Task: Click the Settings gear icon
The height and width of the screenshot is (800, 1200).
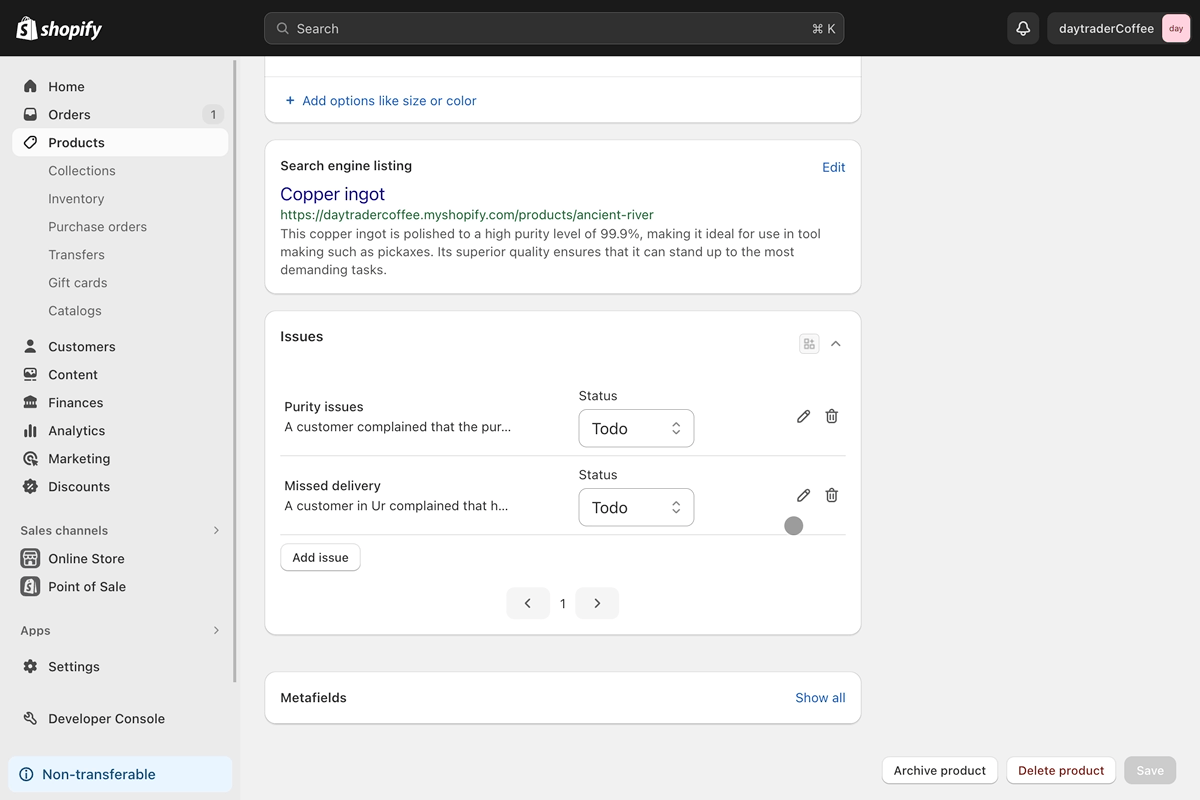Action: 30,667
